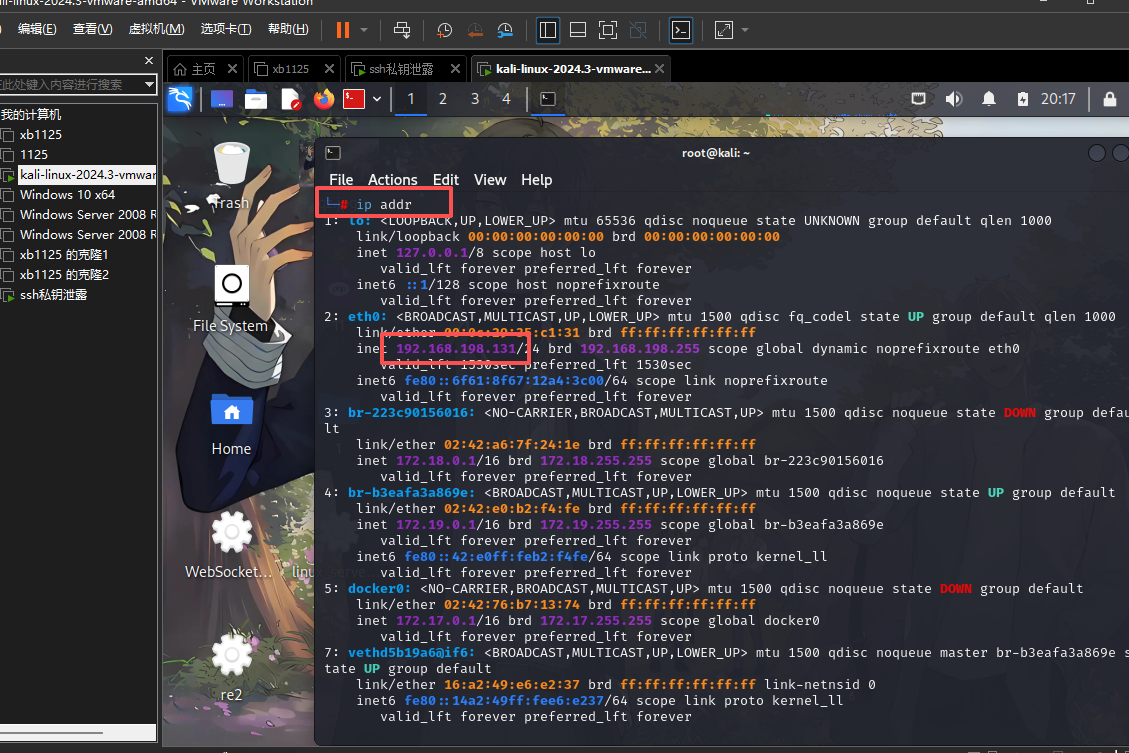The image size is (1129, 753).
Task: Click the Send Ctrl+Alt+Del toolbar icon
Action: 402,30
